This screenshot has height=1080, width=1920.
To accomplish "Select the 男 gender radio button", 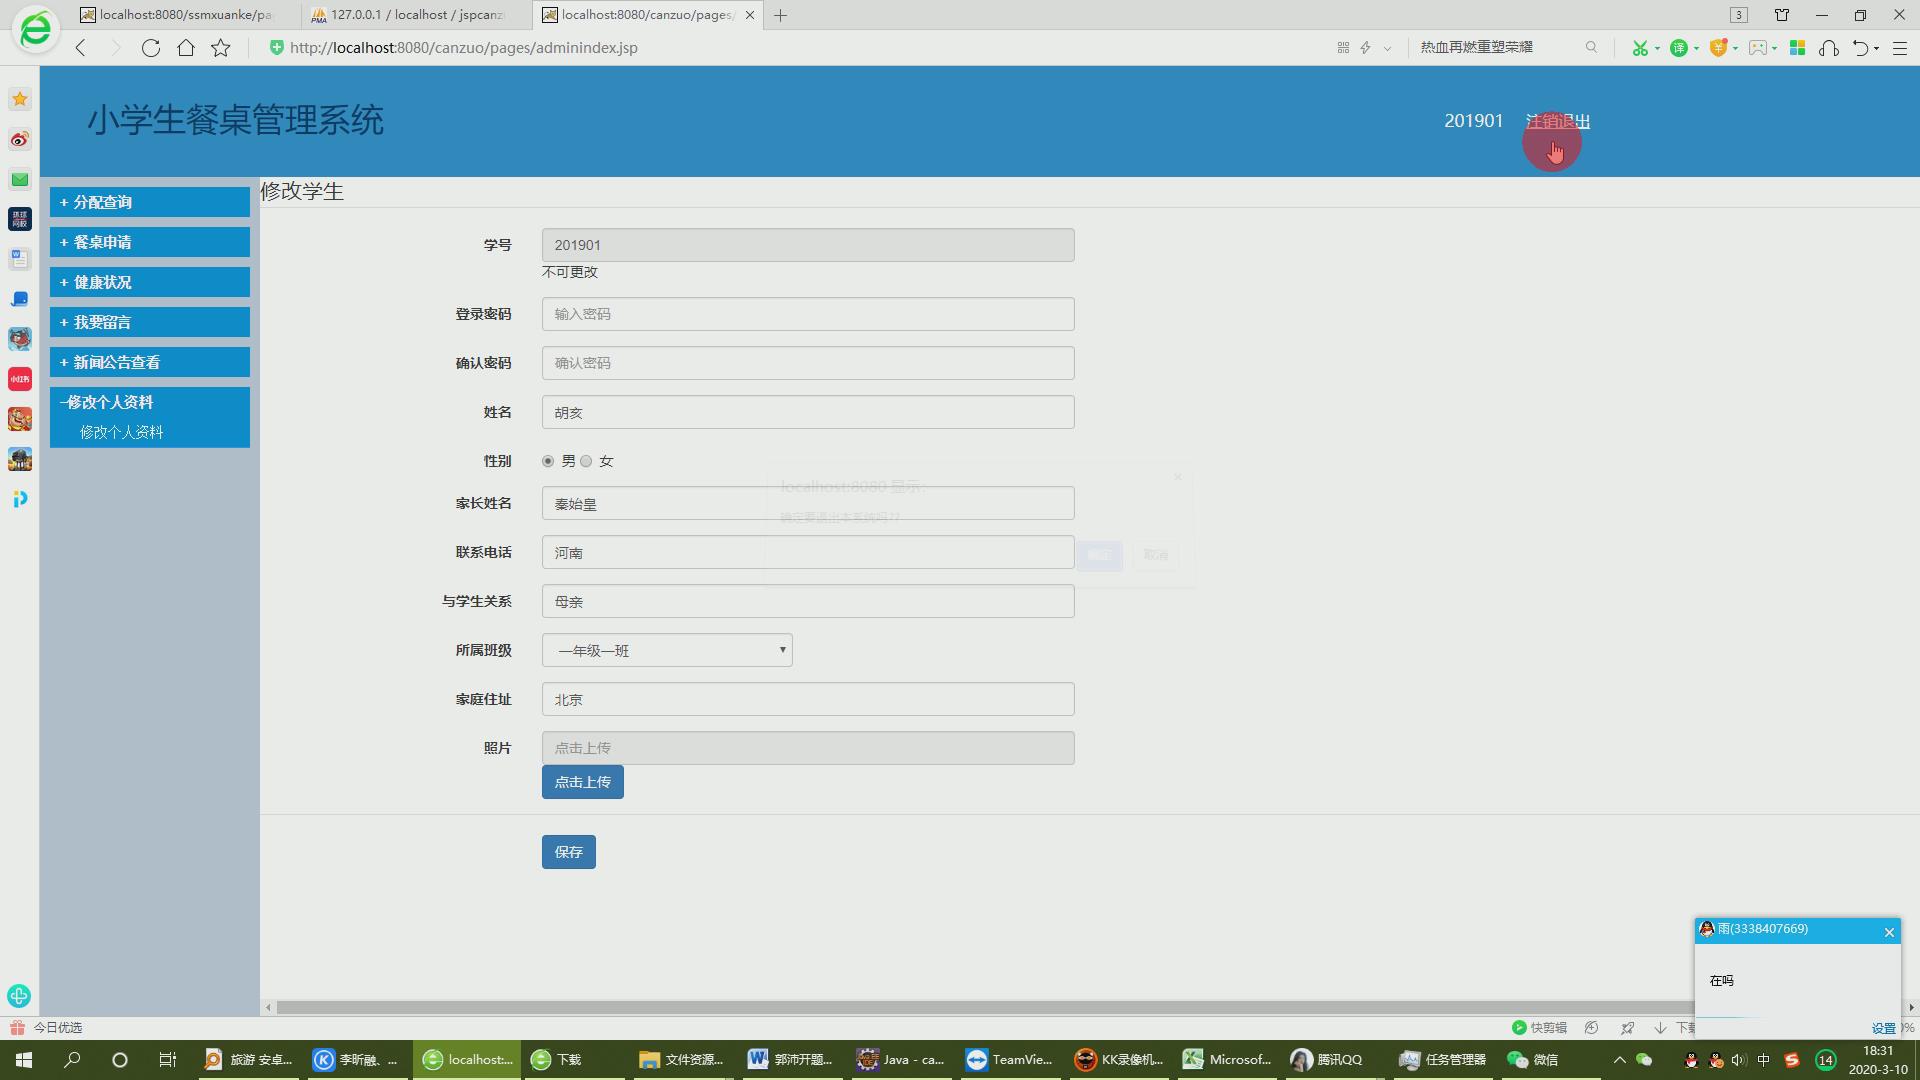I will pyautogui.click(x=548, y=461).
